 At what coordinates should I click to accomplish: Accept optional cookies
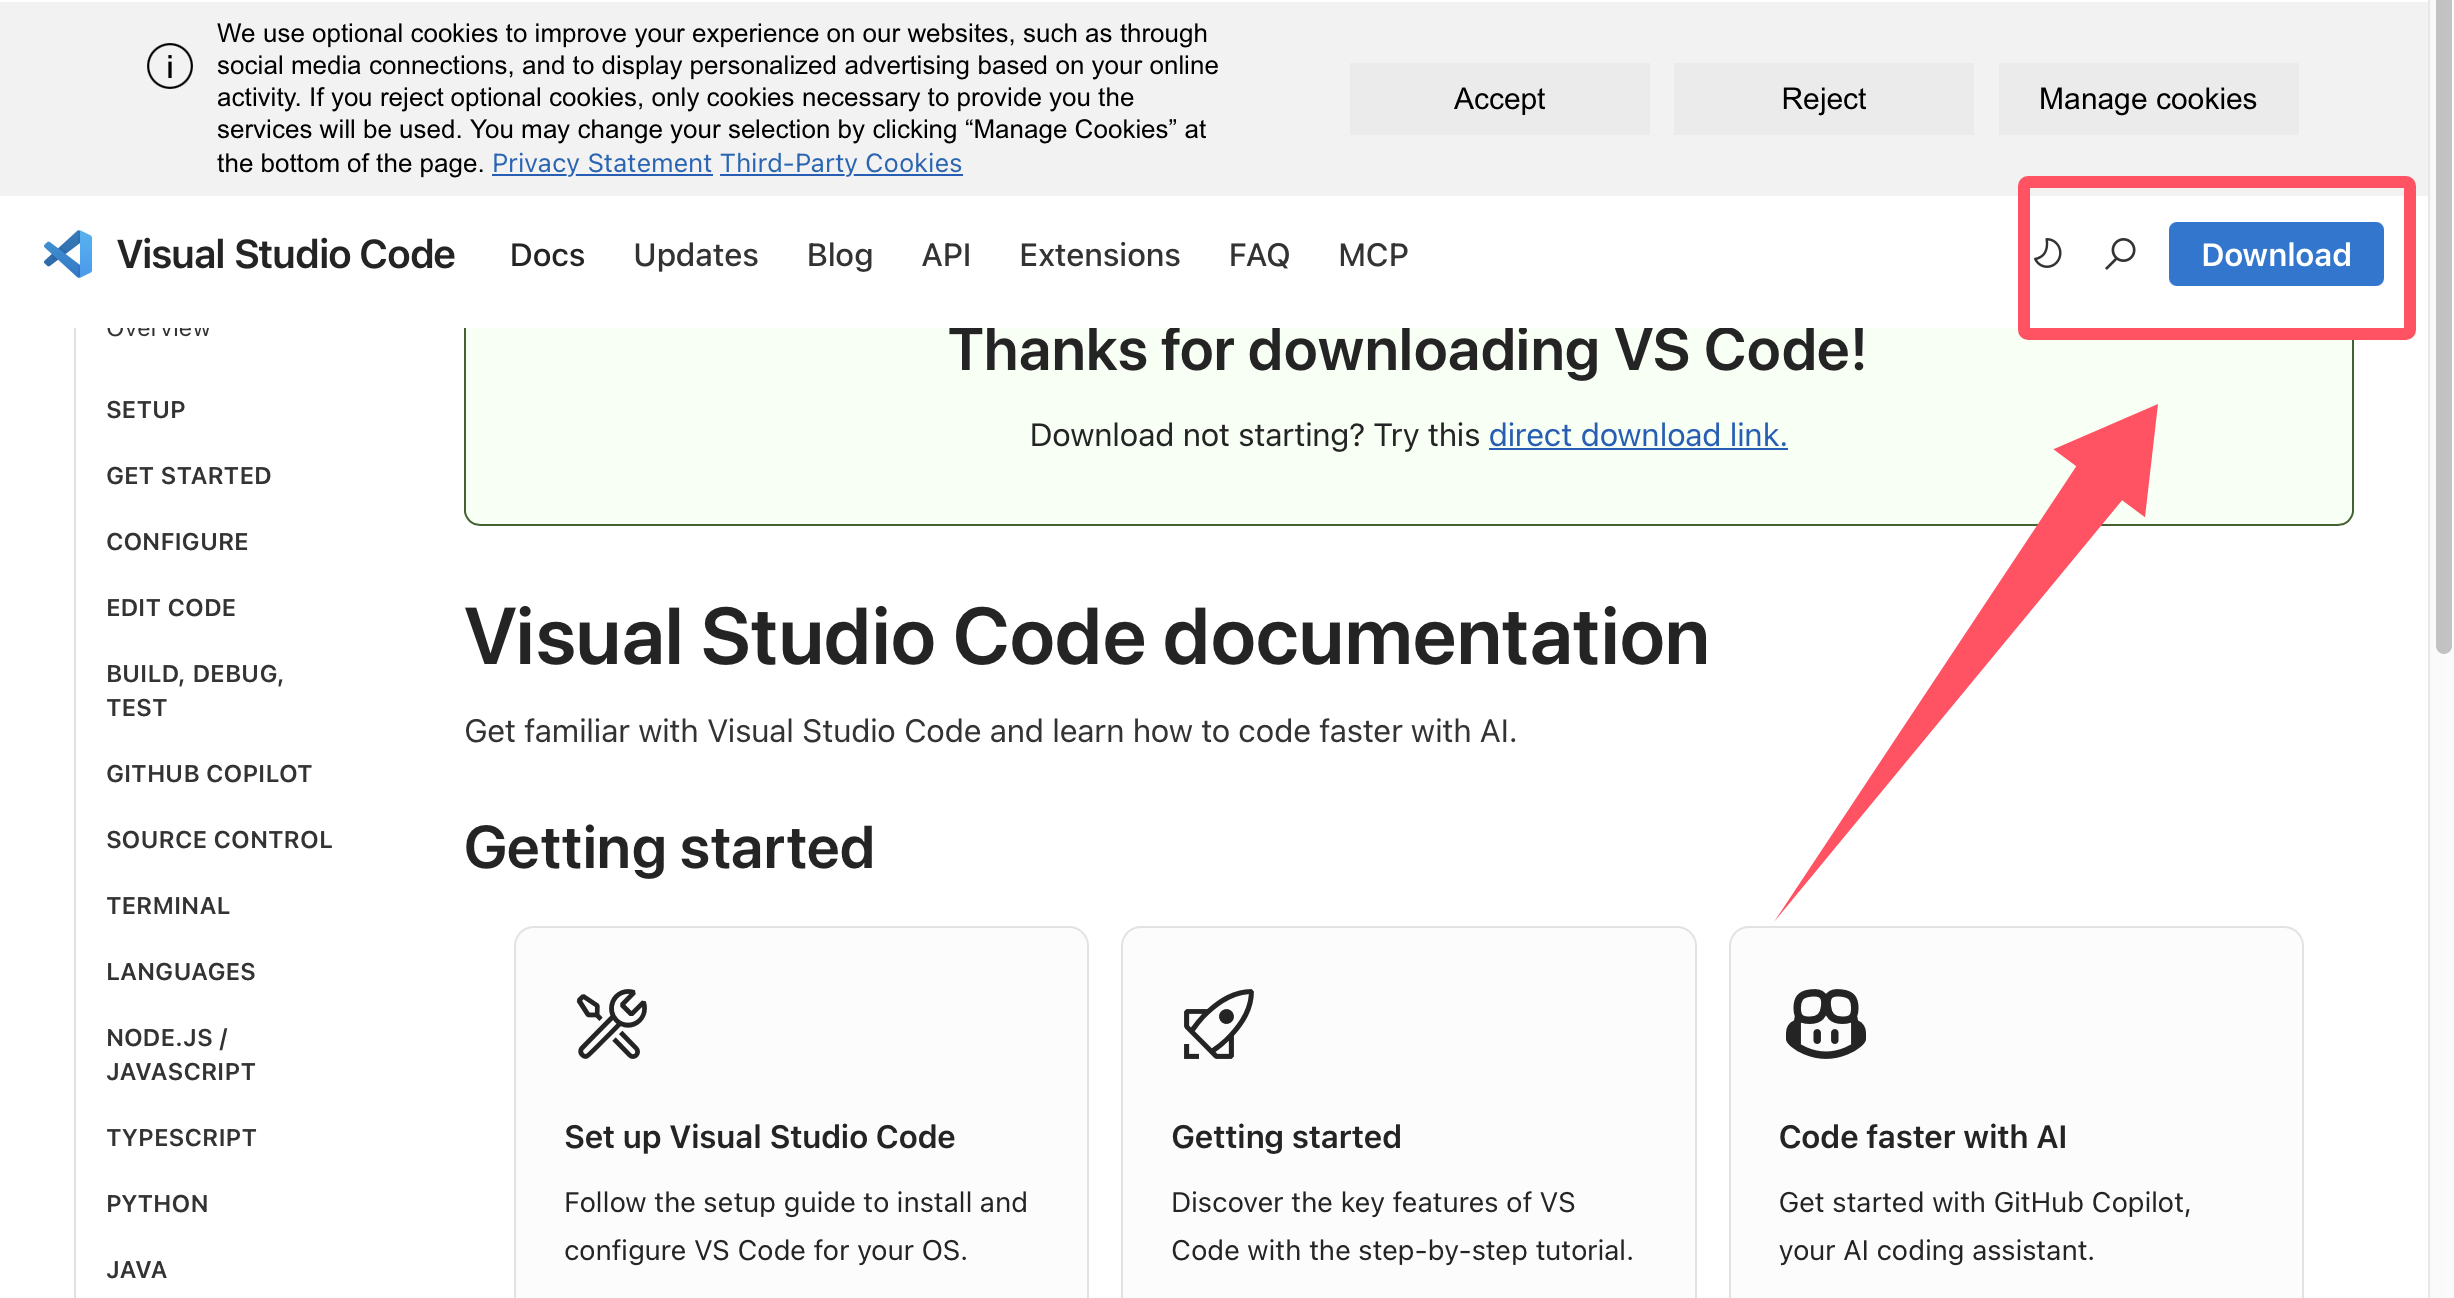(x=1499, y=99)
